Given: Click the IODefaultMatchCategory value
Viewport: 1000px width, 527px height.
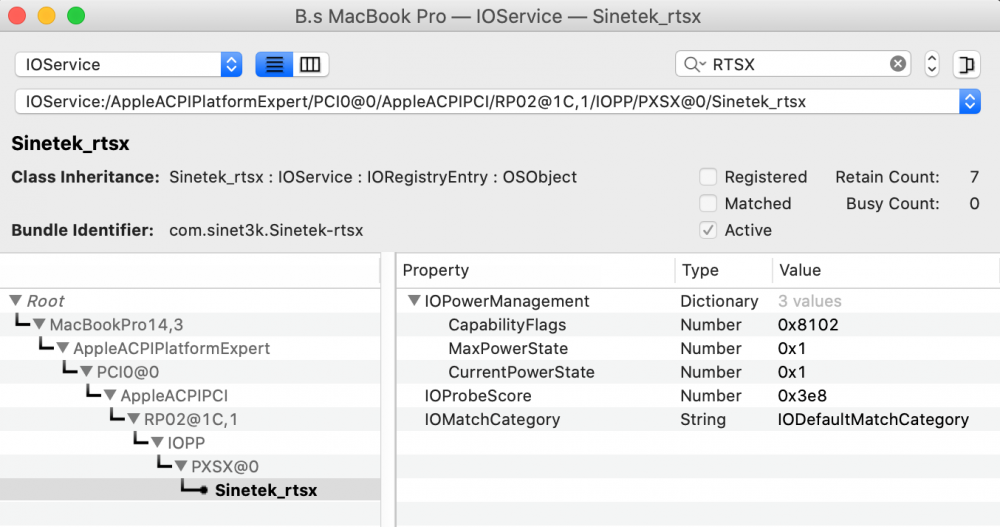Looking at the screenshot, I should (873, 419).
